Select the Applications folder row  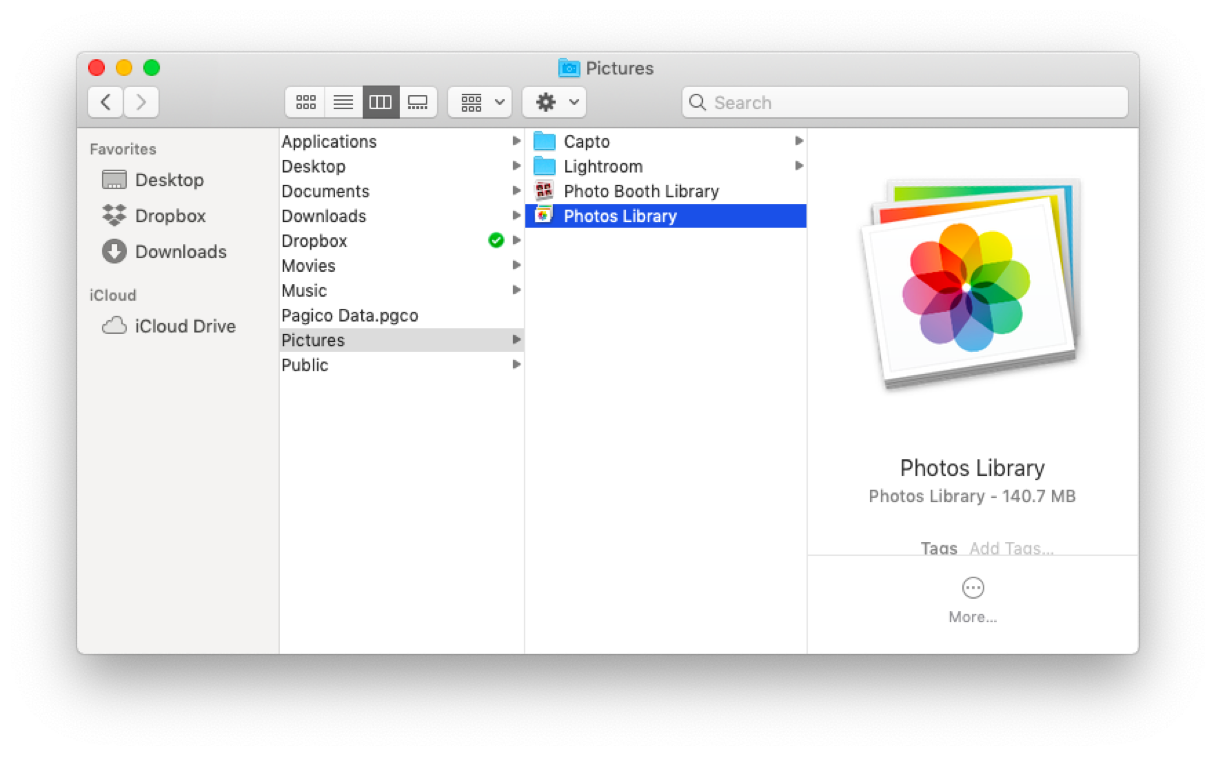pyautogui.click(x=402, y=142)
